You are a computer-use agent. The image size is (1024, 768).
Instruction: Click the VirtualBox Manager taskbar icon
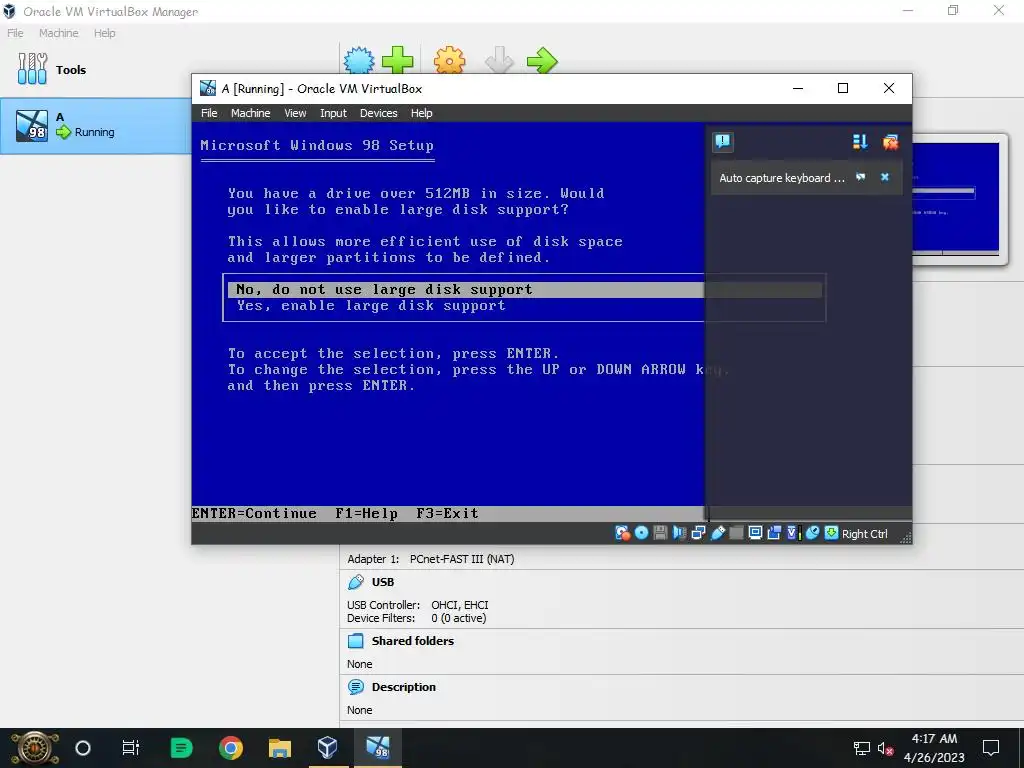(x=328, y=748)
